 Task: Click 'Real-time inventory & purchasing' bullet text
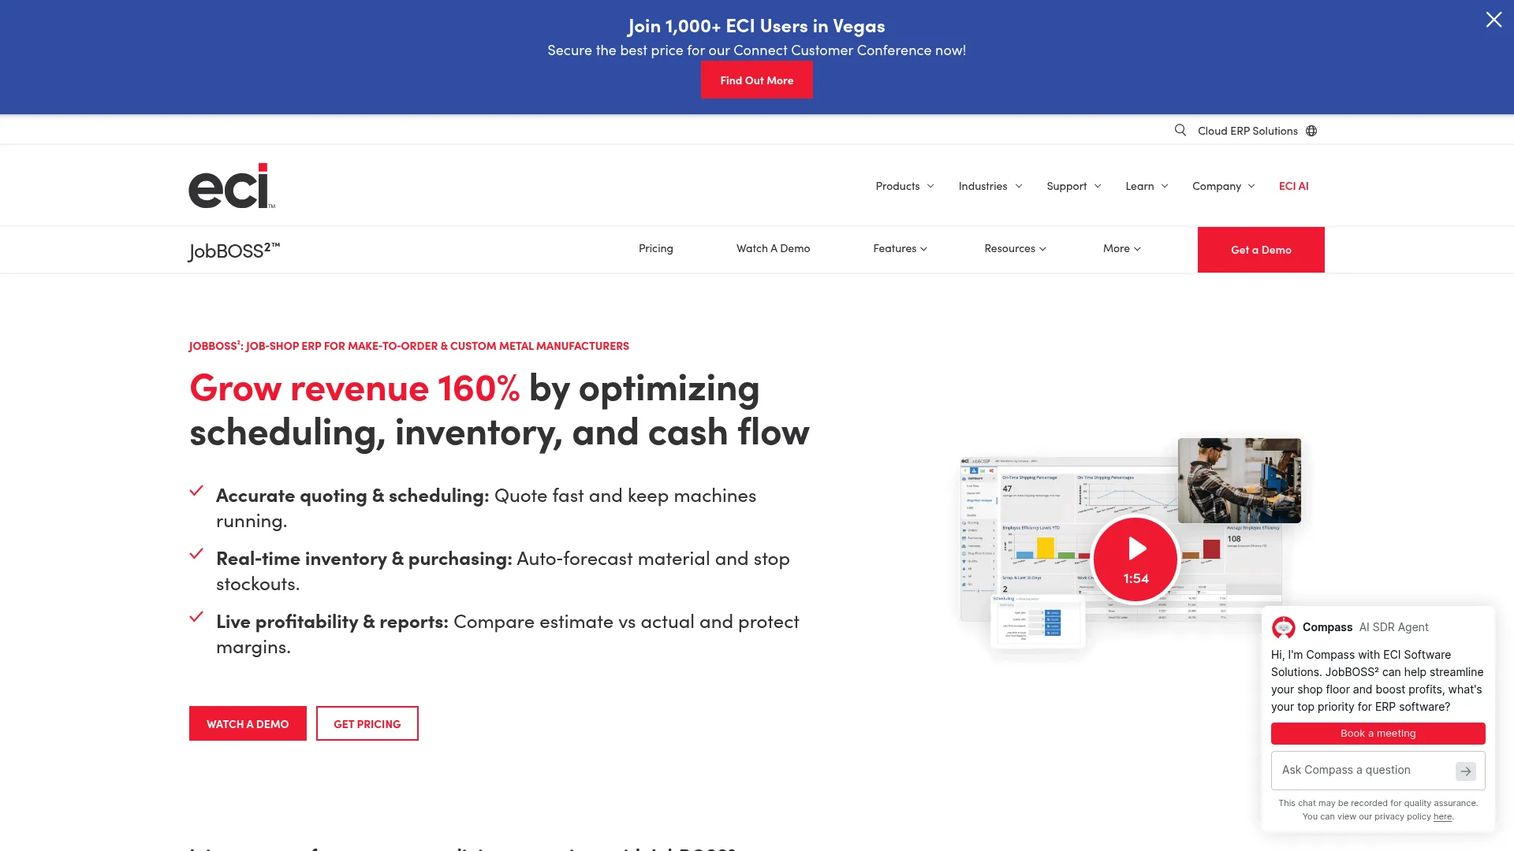tap(364, 559)
